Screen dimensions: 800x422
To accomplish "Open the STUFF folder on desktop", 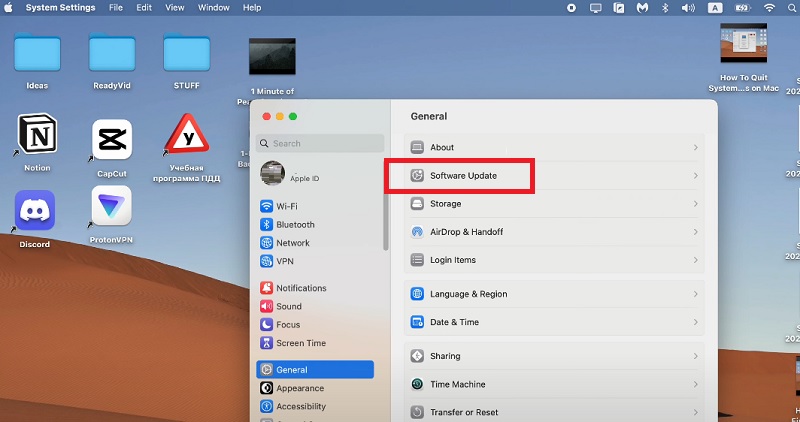I will [x=187, y=53].
